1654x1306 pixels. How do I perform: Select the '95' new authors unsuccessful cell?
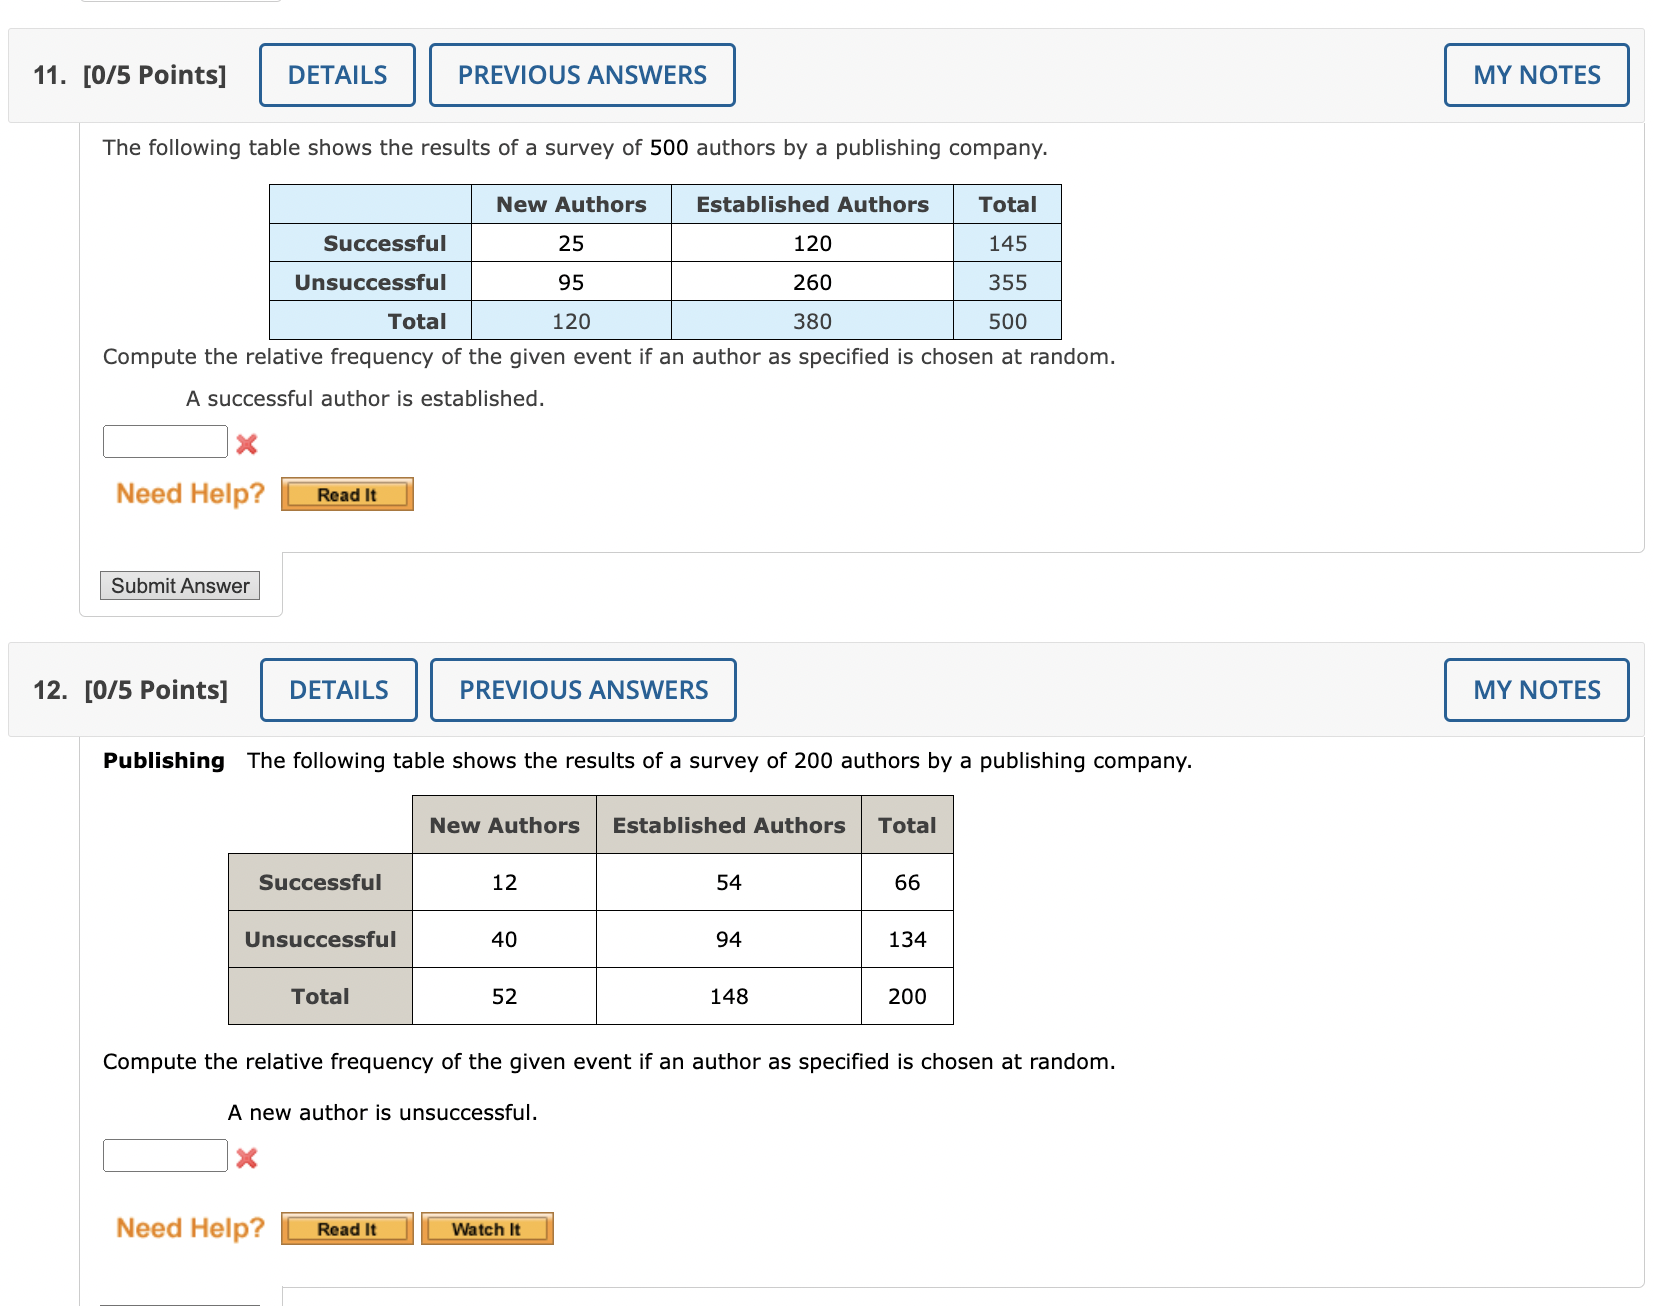pyautogui.click(x=571, y=282)
